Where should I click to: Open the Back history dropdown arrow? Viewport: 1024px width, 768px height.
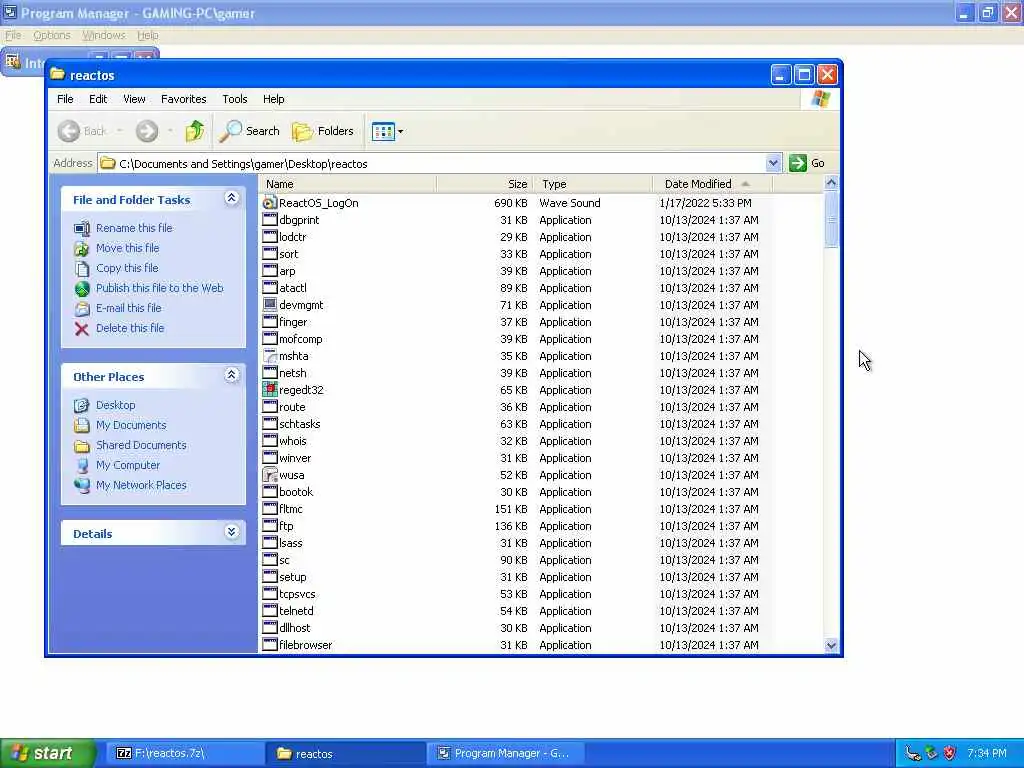[120, 131]
